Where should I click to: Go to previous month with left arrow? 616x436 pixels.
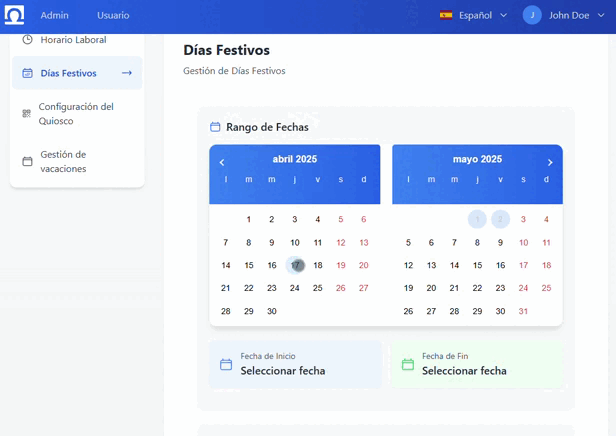point(222,162)
